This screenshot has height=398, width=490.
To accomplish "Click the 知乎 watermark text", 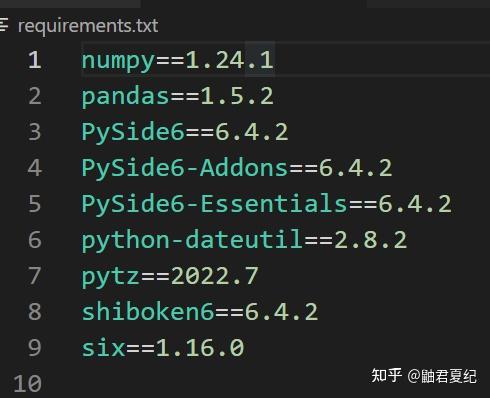I will coord(386,376).
